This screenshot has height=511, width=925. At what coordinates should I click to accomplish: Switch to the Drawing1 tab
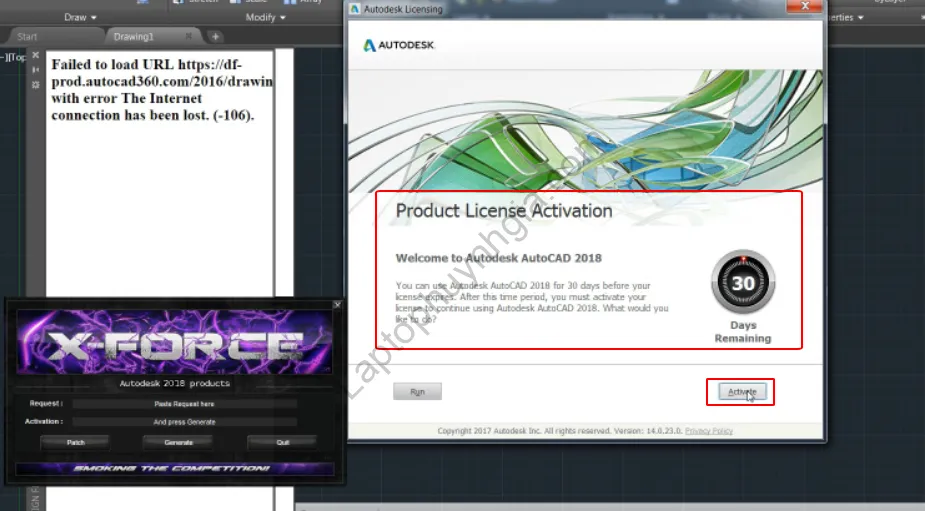tap(134, 37)
